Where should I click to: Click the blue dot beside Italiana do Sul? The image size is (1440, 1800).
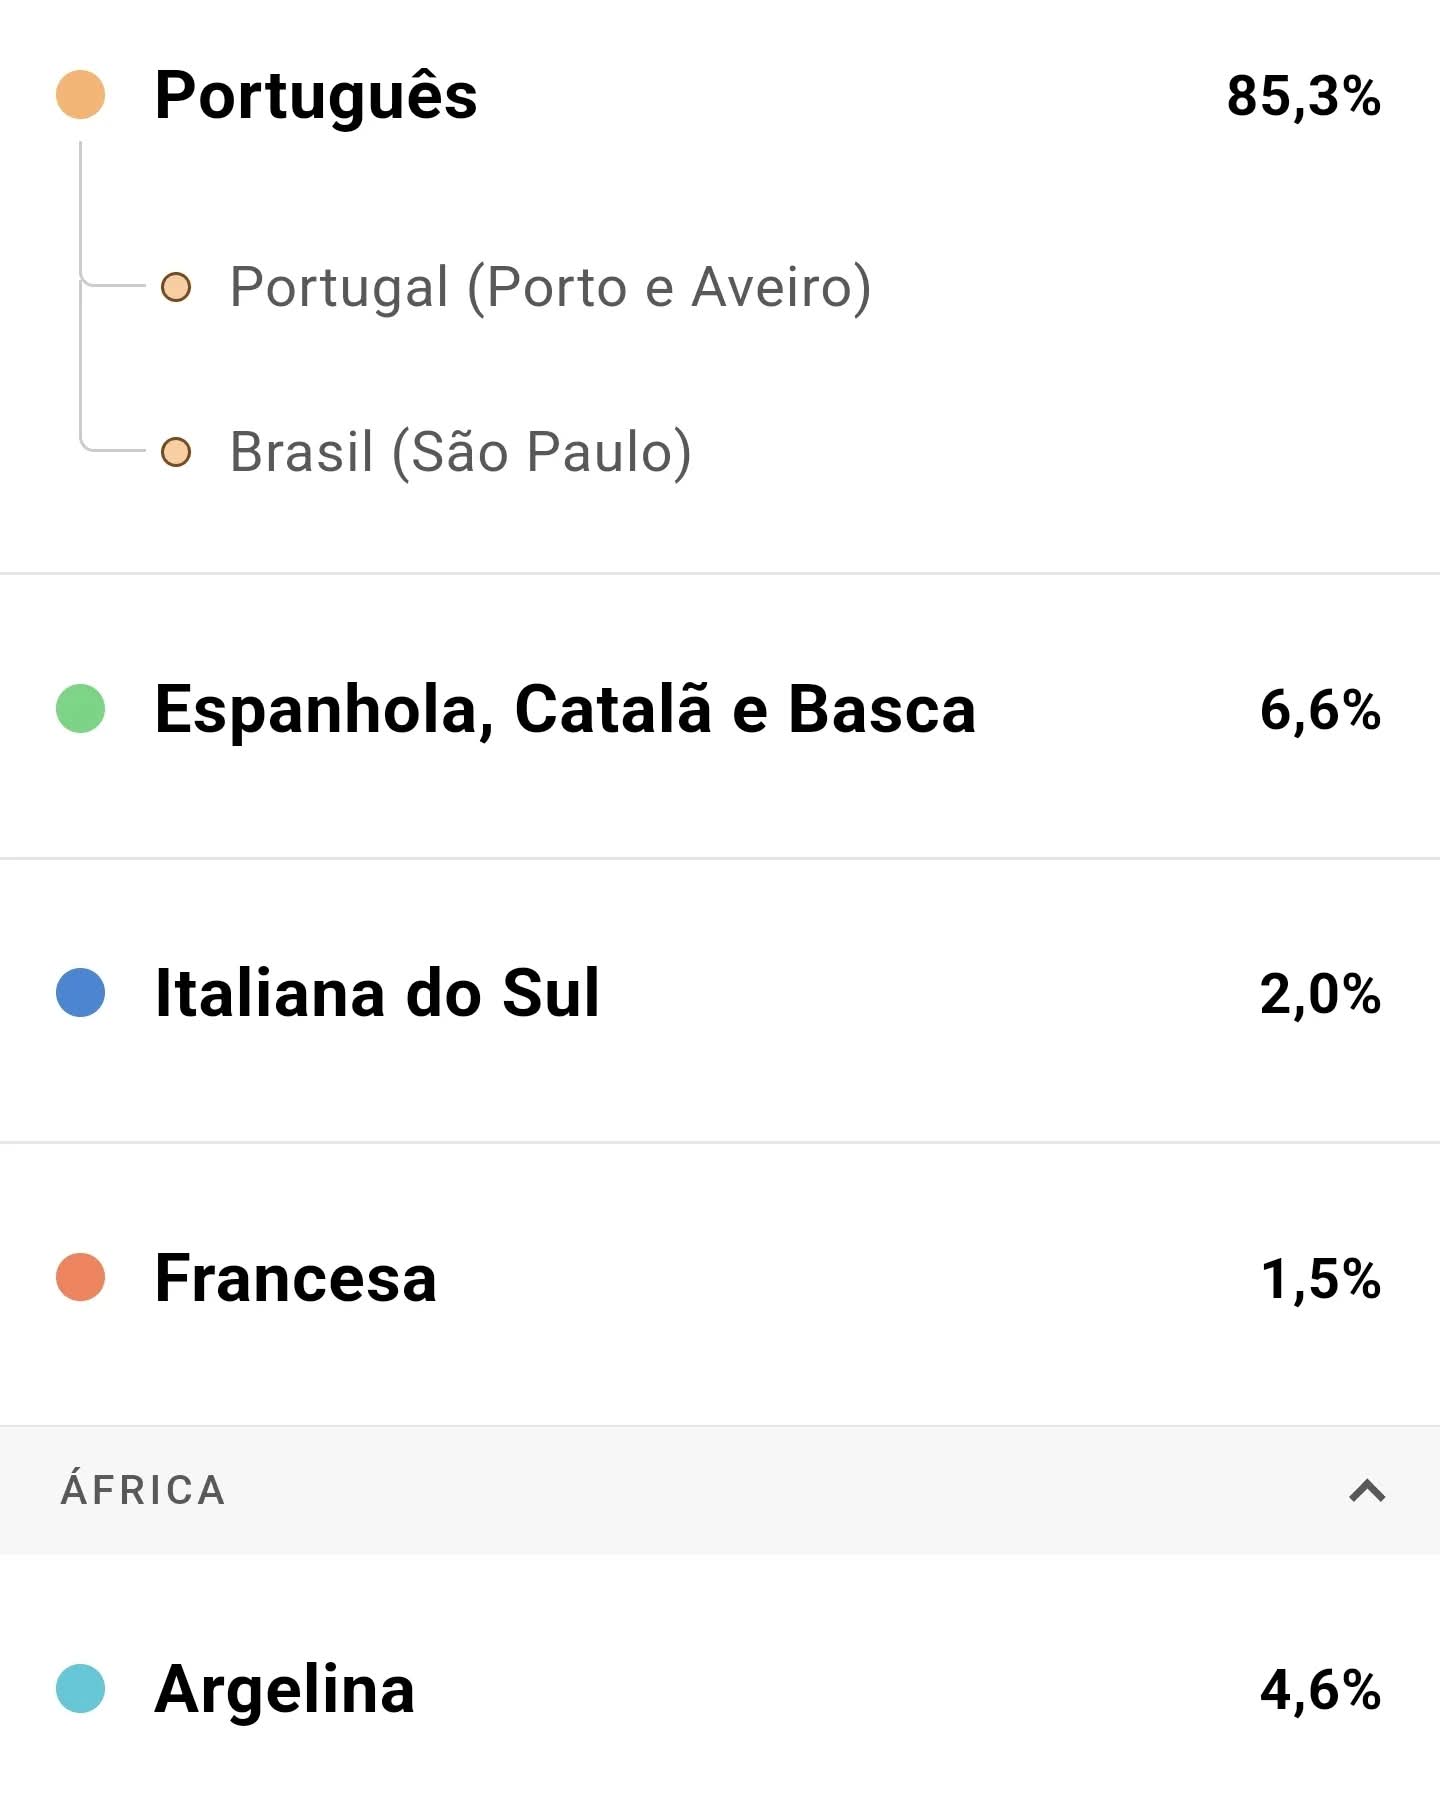pos(80,993)
